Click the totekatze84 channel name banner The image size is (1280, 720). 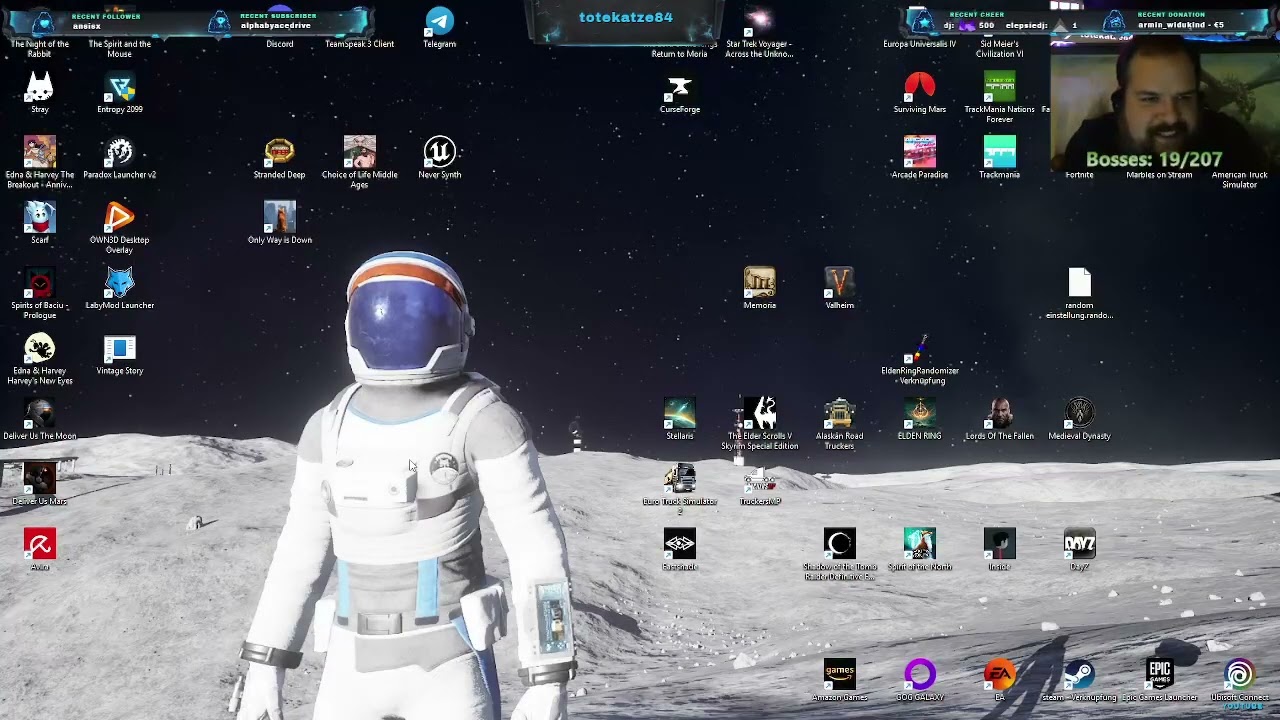(626, 17)
